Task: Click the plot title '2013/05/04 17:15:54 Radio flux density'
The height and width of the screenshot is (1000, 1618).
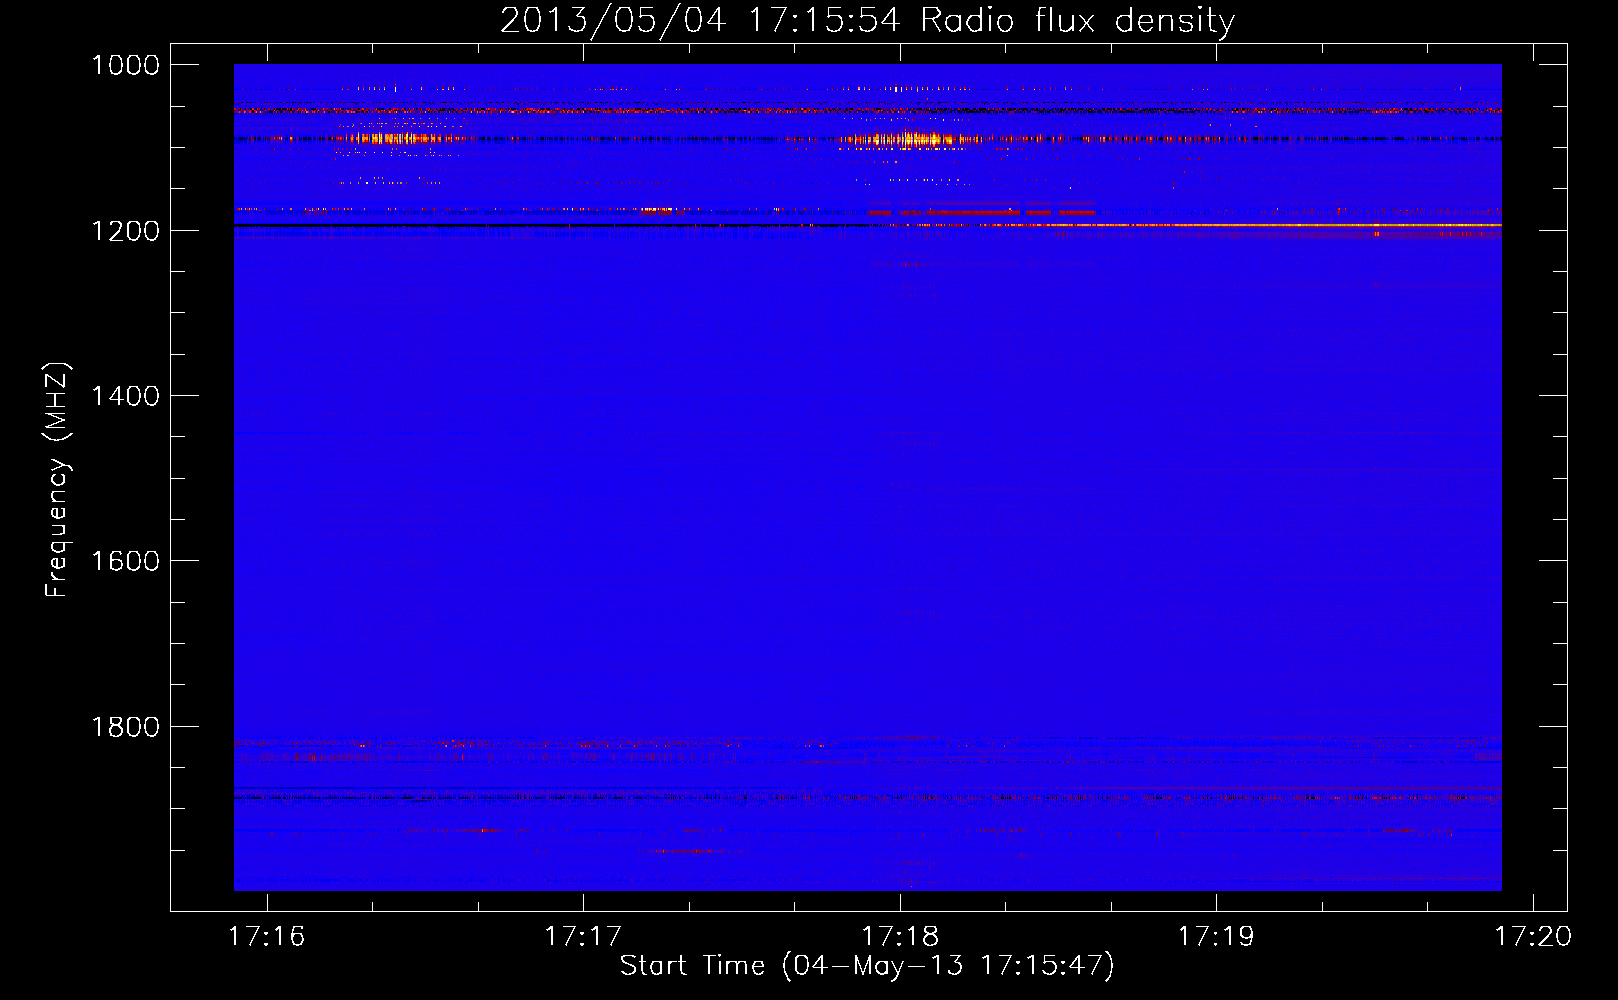Action: pos(867,20)
